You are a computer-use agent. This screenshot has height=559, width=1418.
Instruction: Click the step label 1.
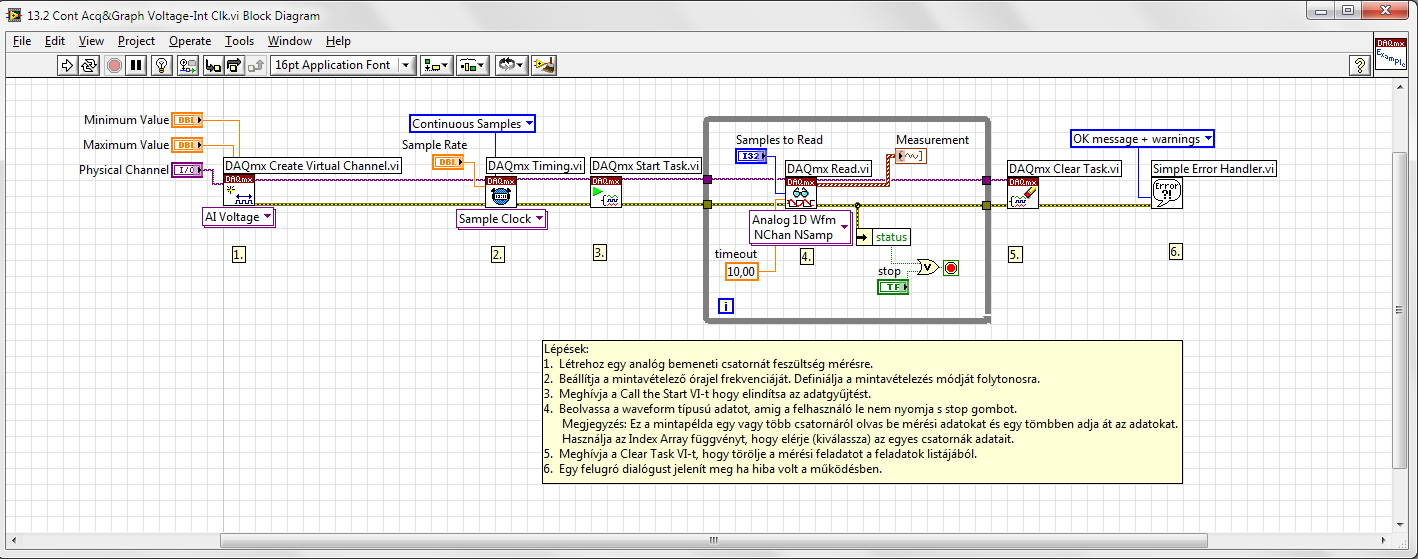coord(238,254)
